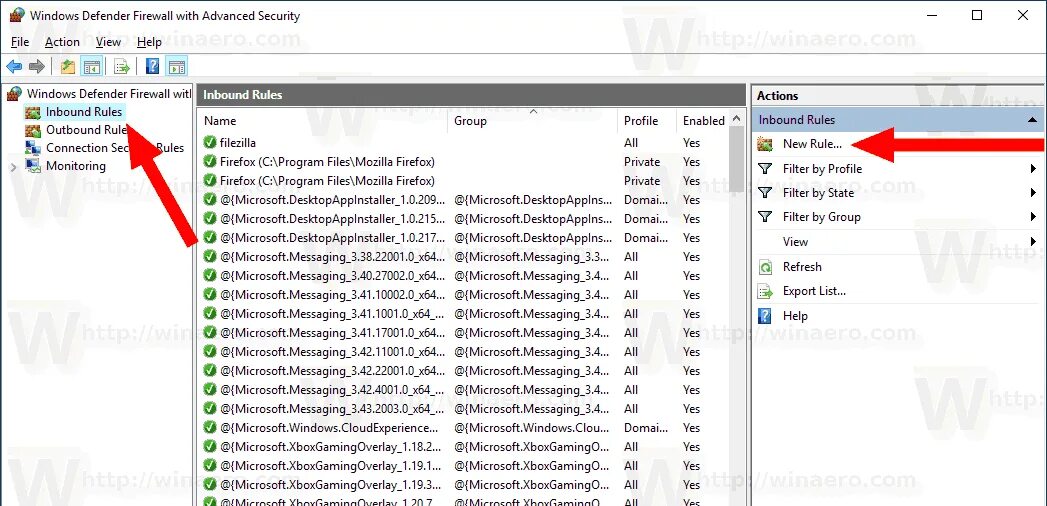Click the green check icon of filezilla rule

pos(210,143)
